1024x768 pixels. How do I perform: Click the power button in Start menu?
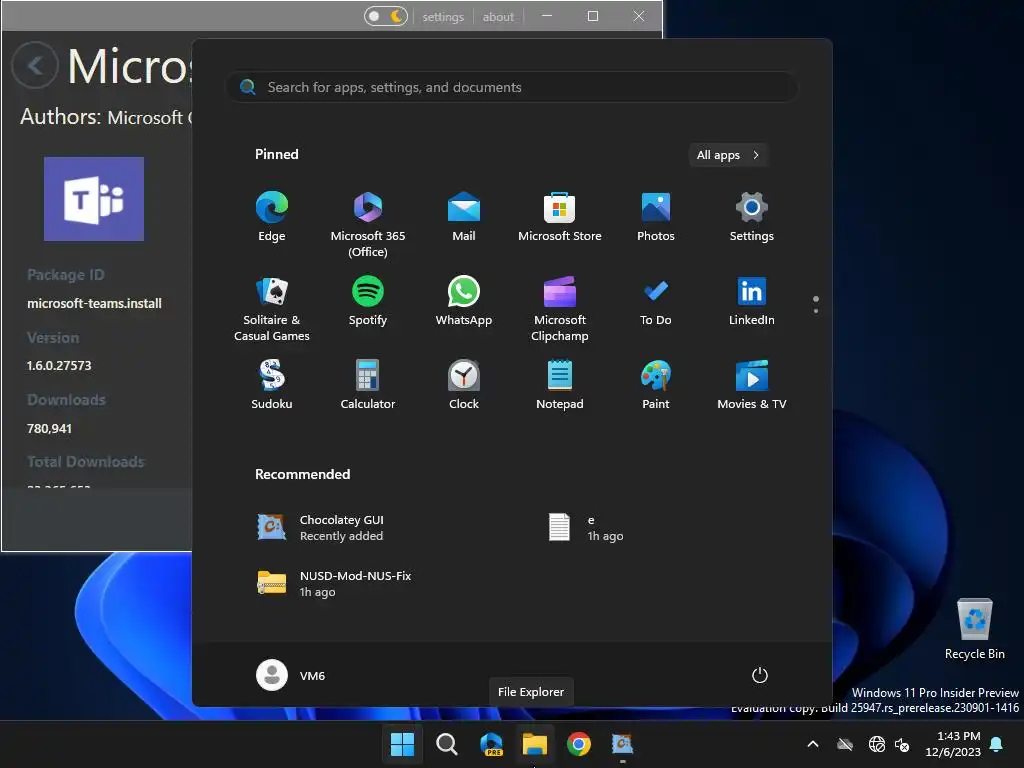coord(760,675)
